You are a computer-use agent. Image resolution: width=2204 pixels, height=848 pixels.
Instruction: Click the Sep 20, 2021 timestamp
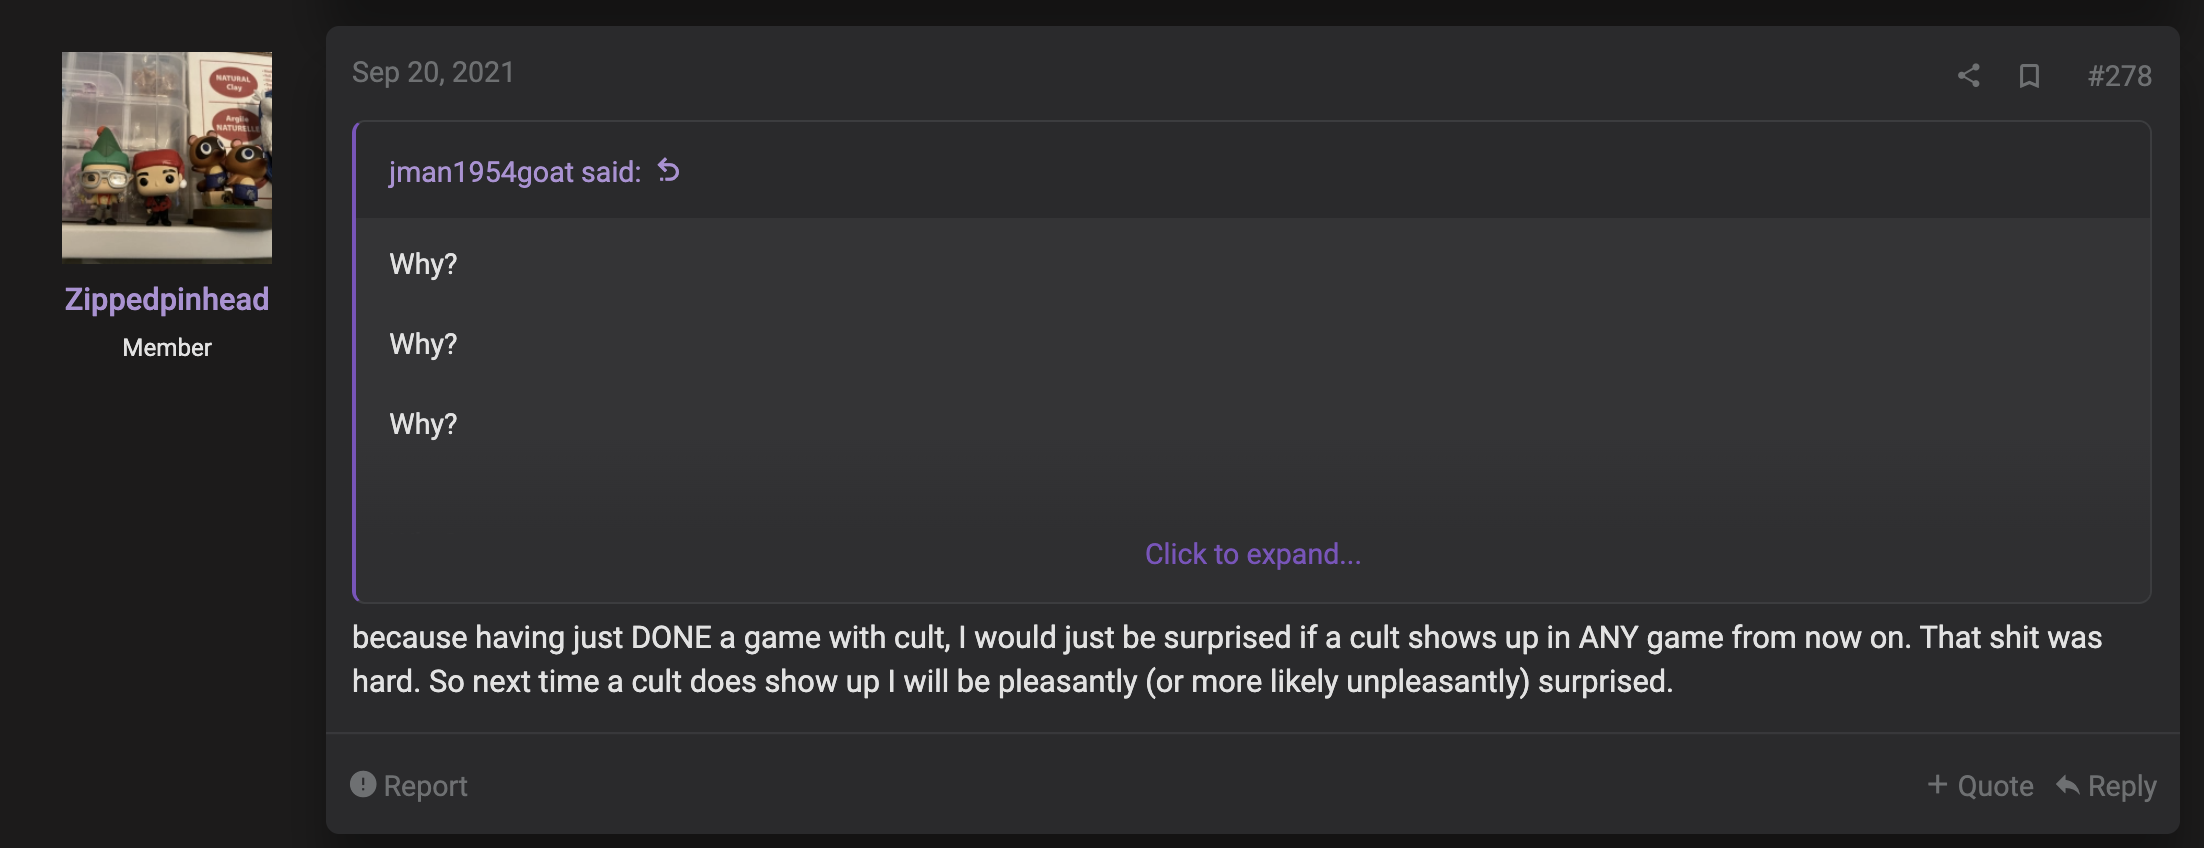click(433, 72)
